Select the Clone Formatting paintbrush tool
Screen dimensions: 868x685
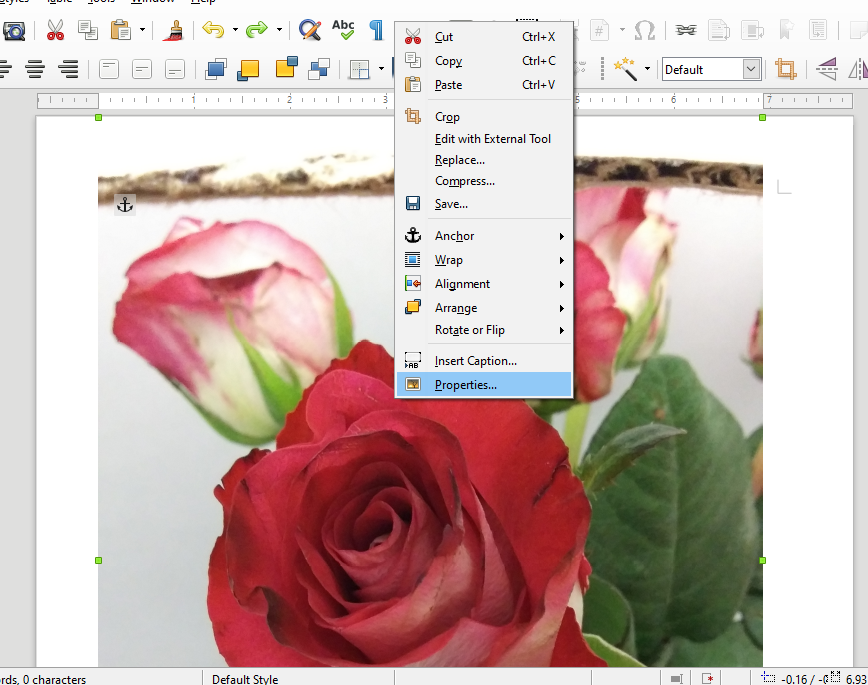[x=173, y=31]
